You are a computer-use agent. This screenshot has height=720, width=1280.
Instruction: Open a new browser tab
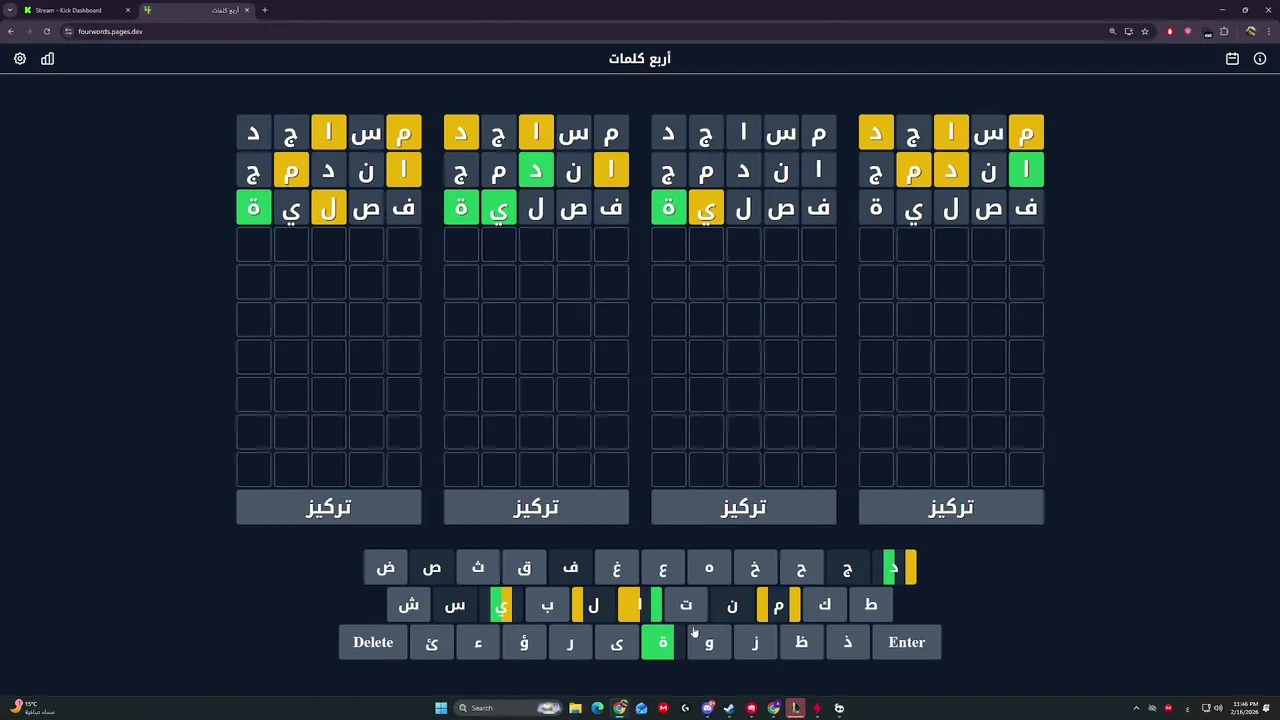265,10
